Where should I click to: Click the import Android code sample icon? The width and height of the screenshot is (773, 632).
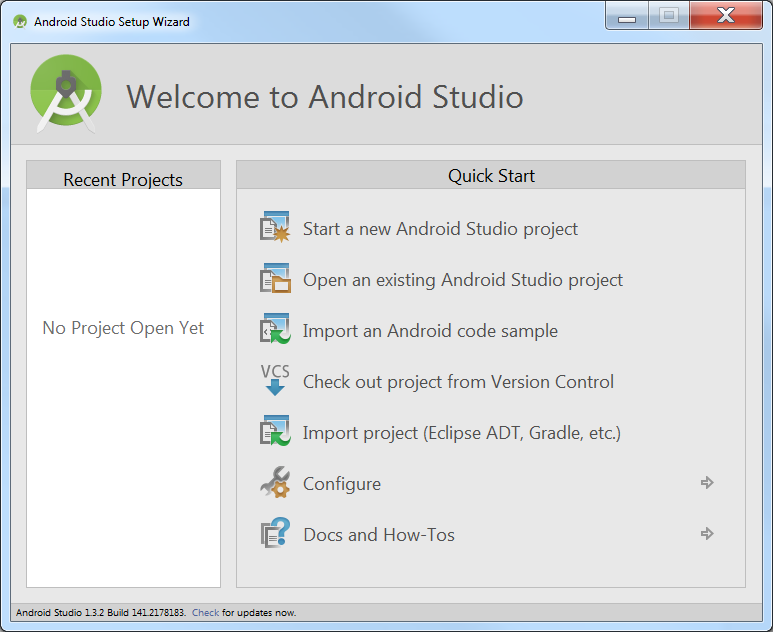[275, 329]
